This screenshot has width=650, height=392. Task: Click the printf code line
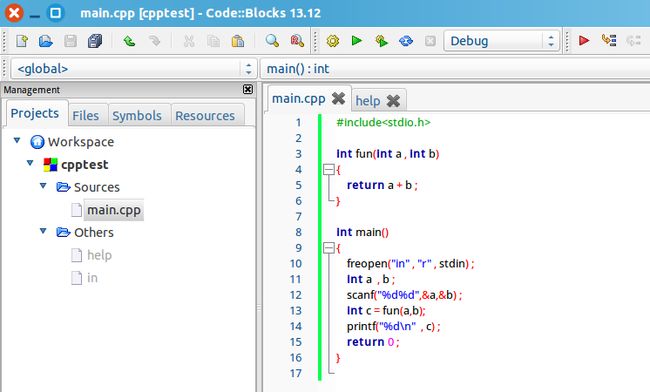[x=393, y=327]
